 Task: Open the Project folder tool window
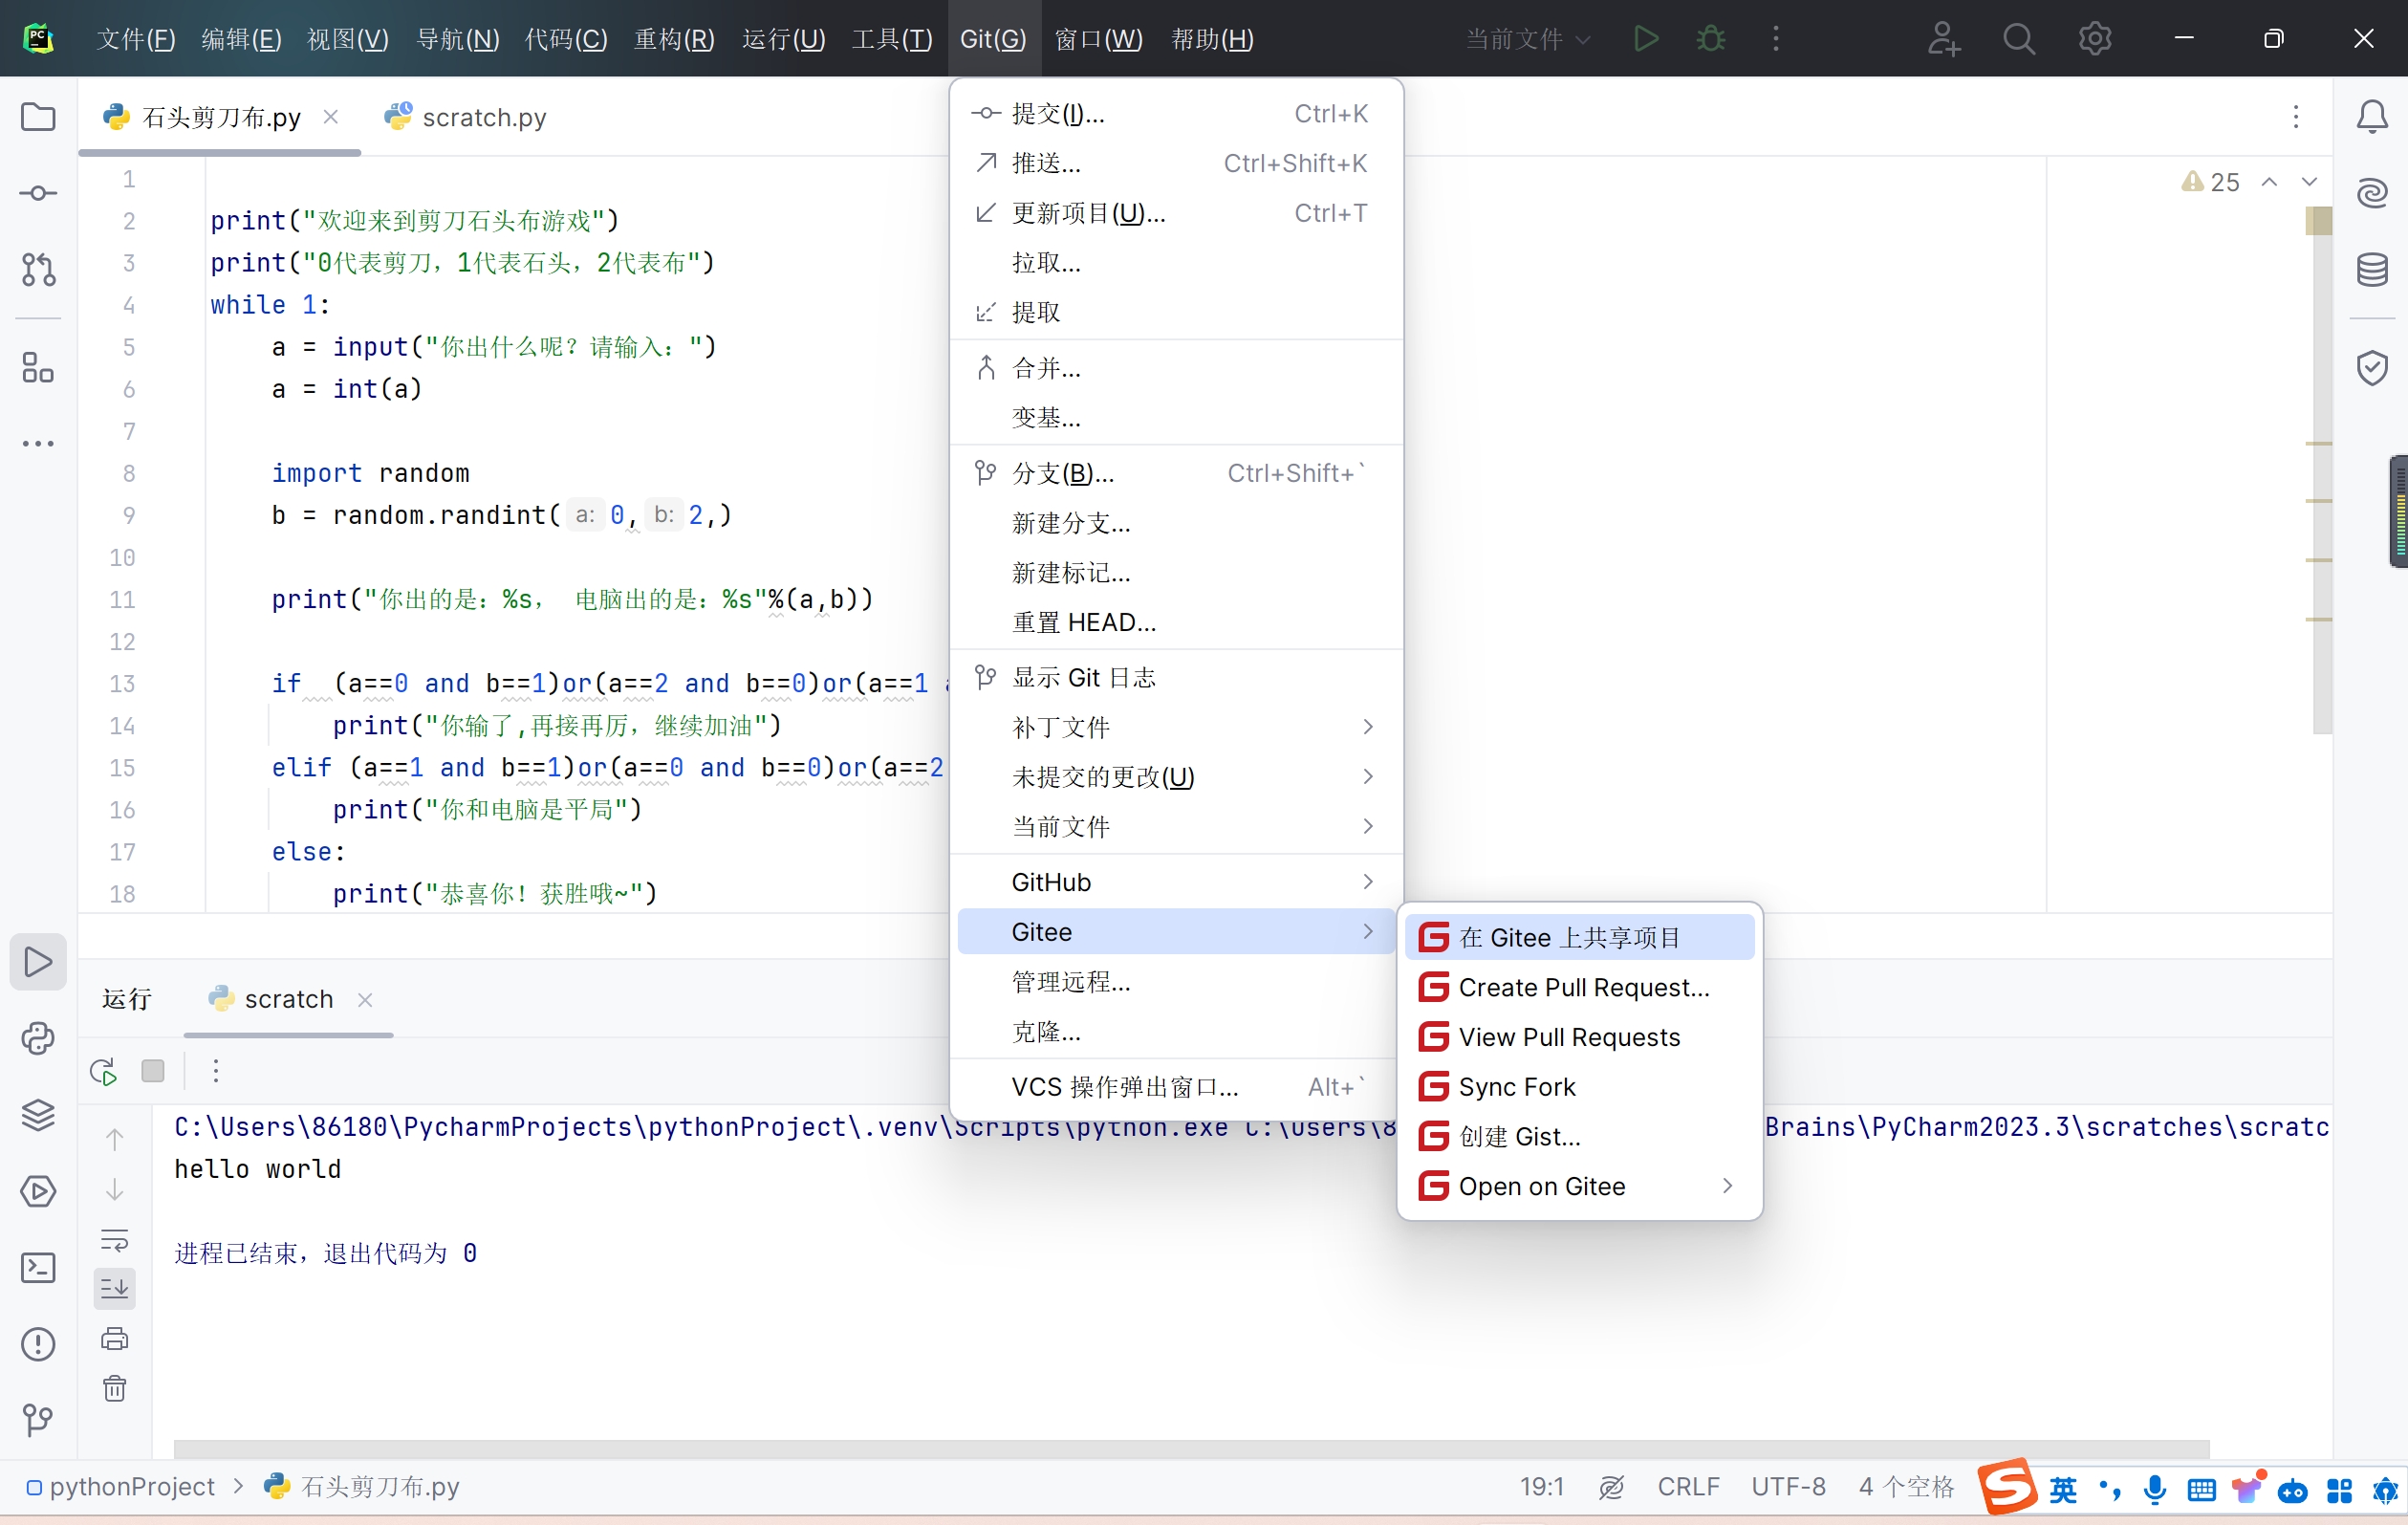(x=38, y=117)
